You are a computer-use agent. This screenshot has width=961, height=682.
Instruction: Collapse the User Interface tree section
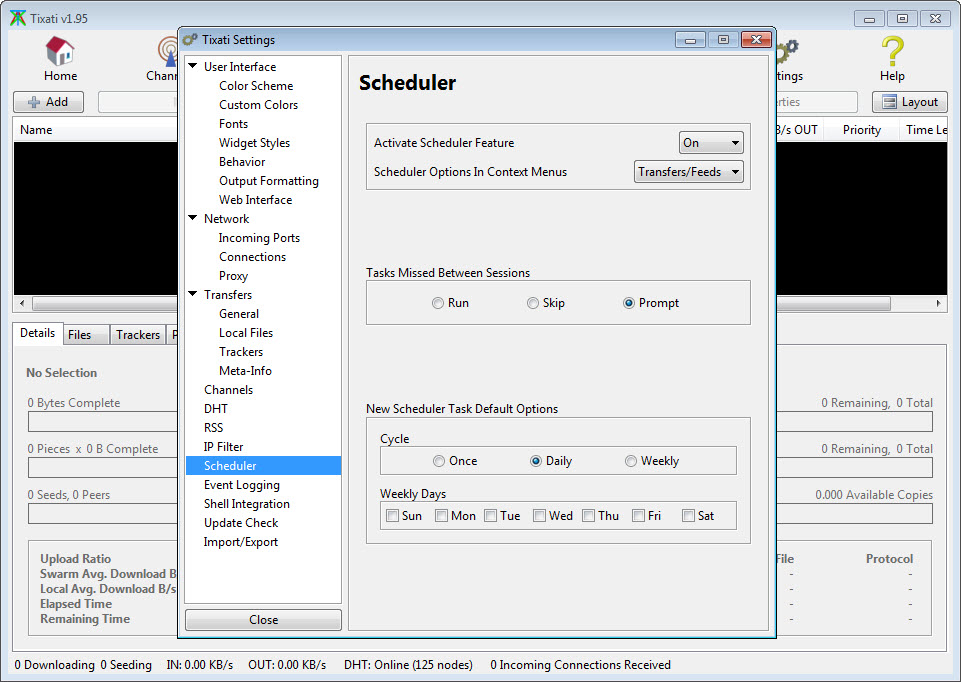coord(192,66)
